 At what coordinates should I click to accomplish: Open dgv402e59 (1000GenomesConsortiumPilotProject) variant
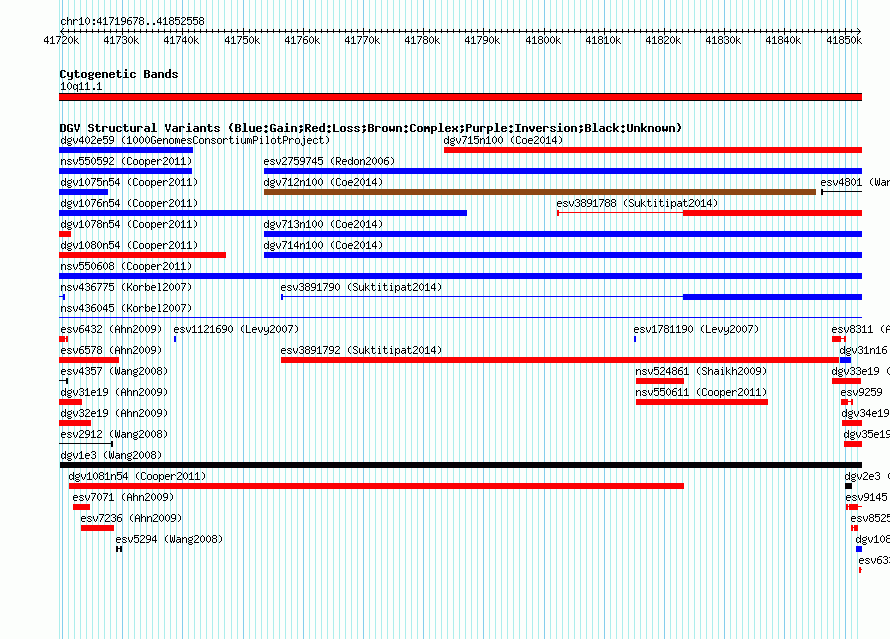click(x=195, y=140)
